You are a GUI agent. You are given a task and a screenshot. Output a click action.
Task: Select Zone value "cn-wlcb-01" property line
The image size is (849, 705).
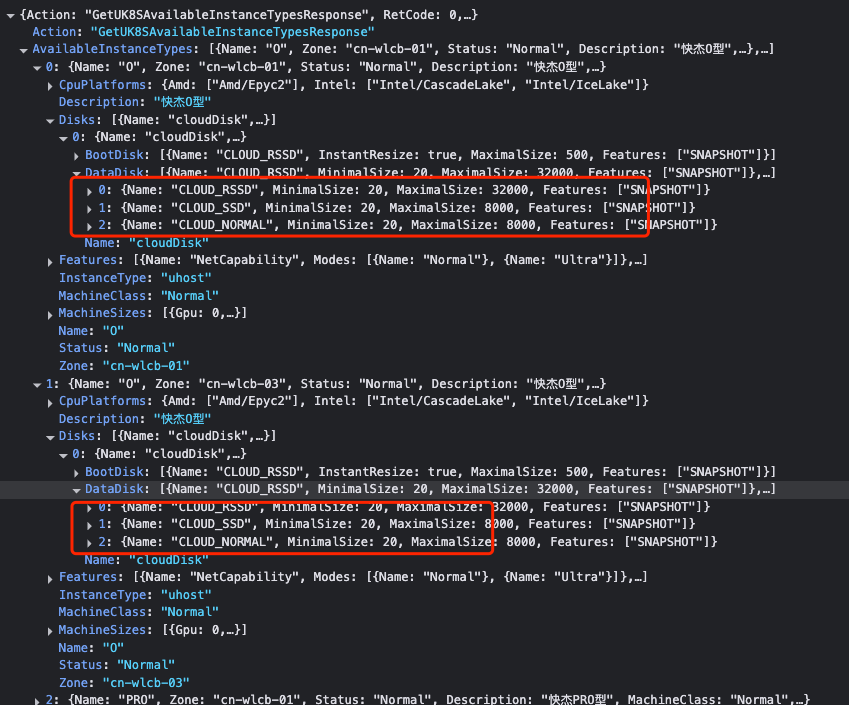(x=124, y=366)
